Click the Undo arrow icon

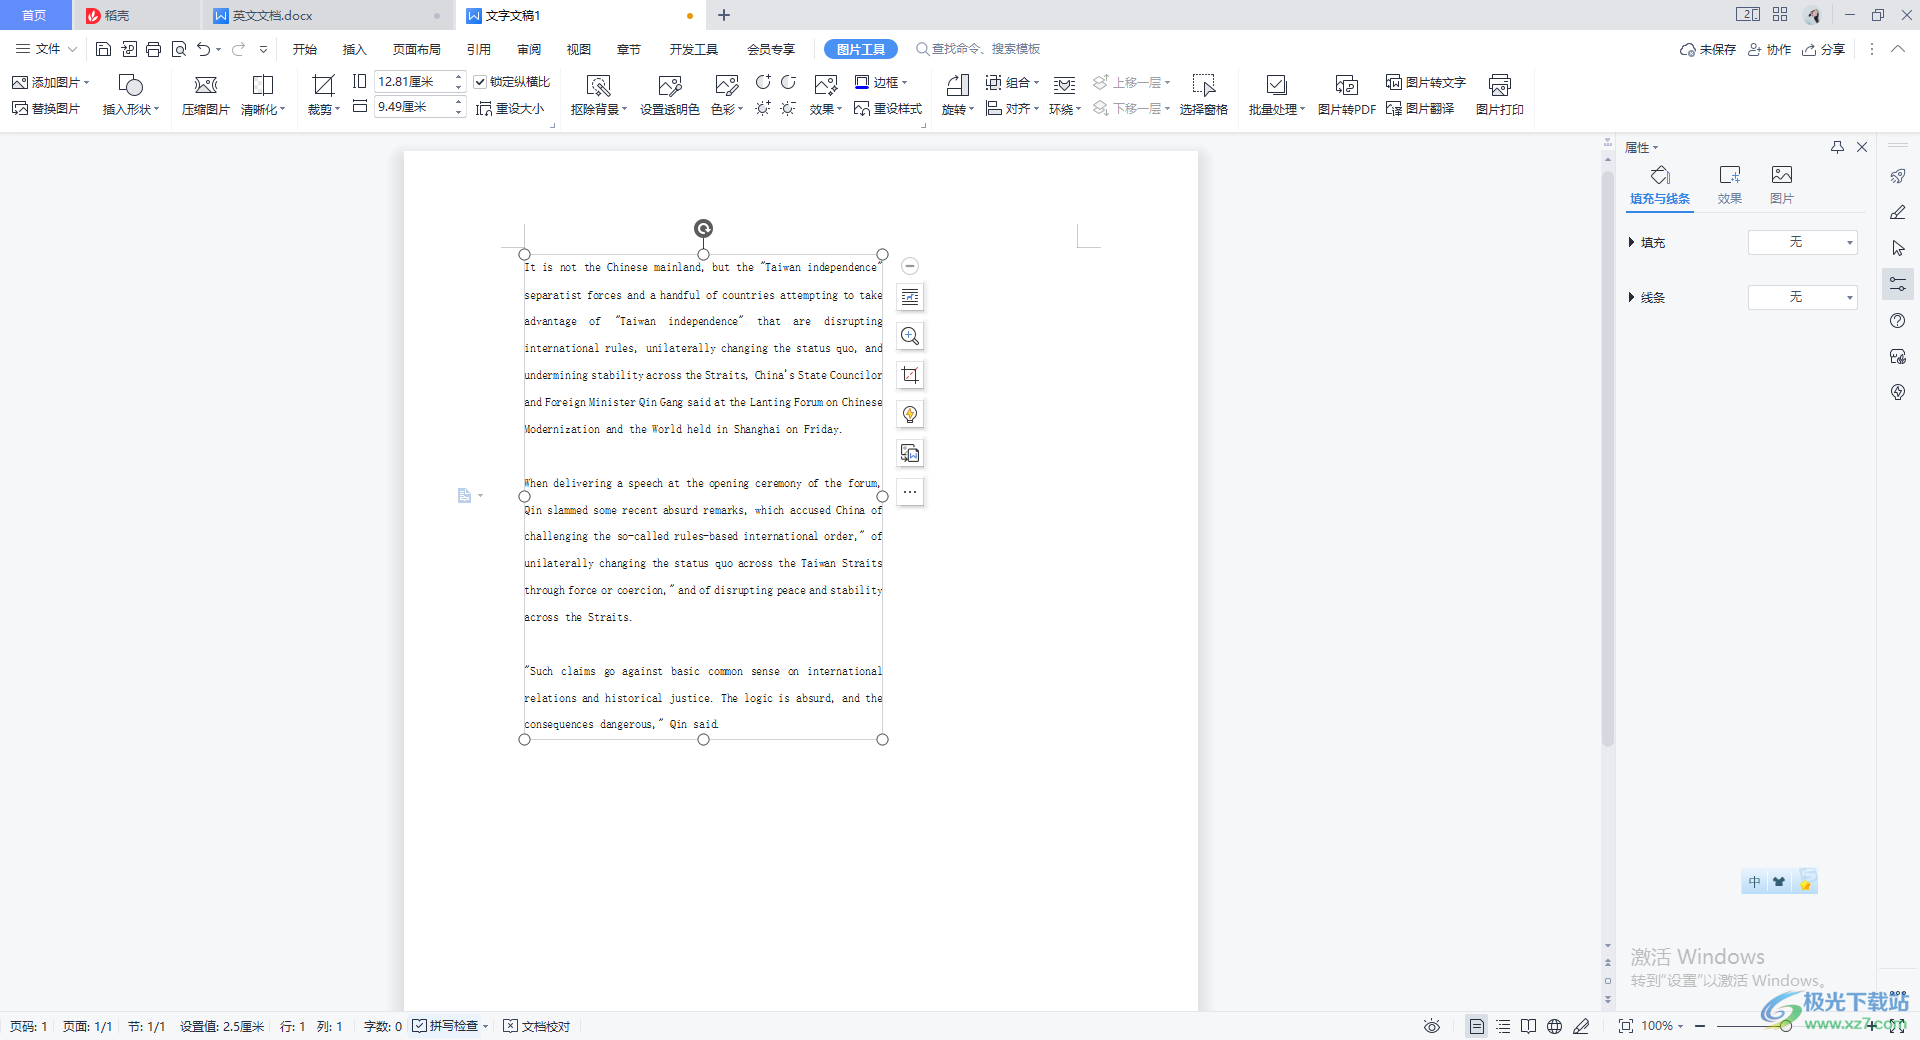point(204,49)
